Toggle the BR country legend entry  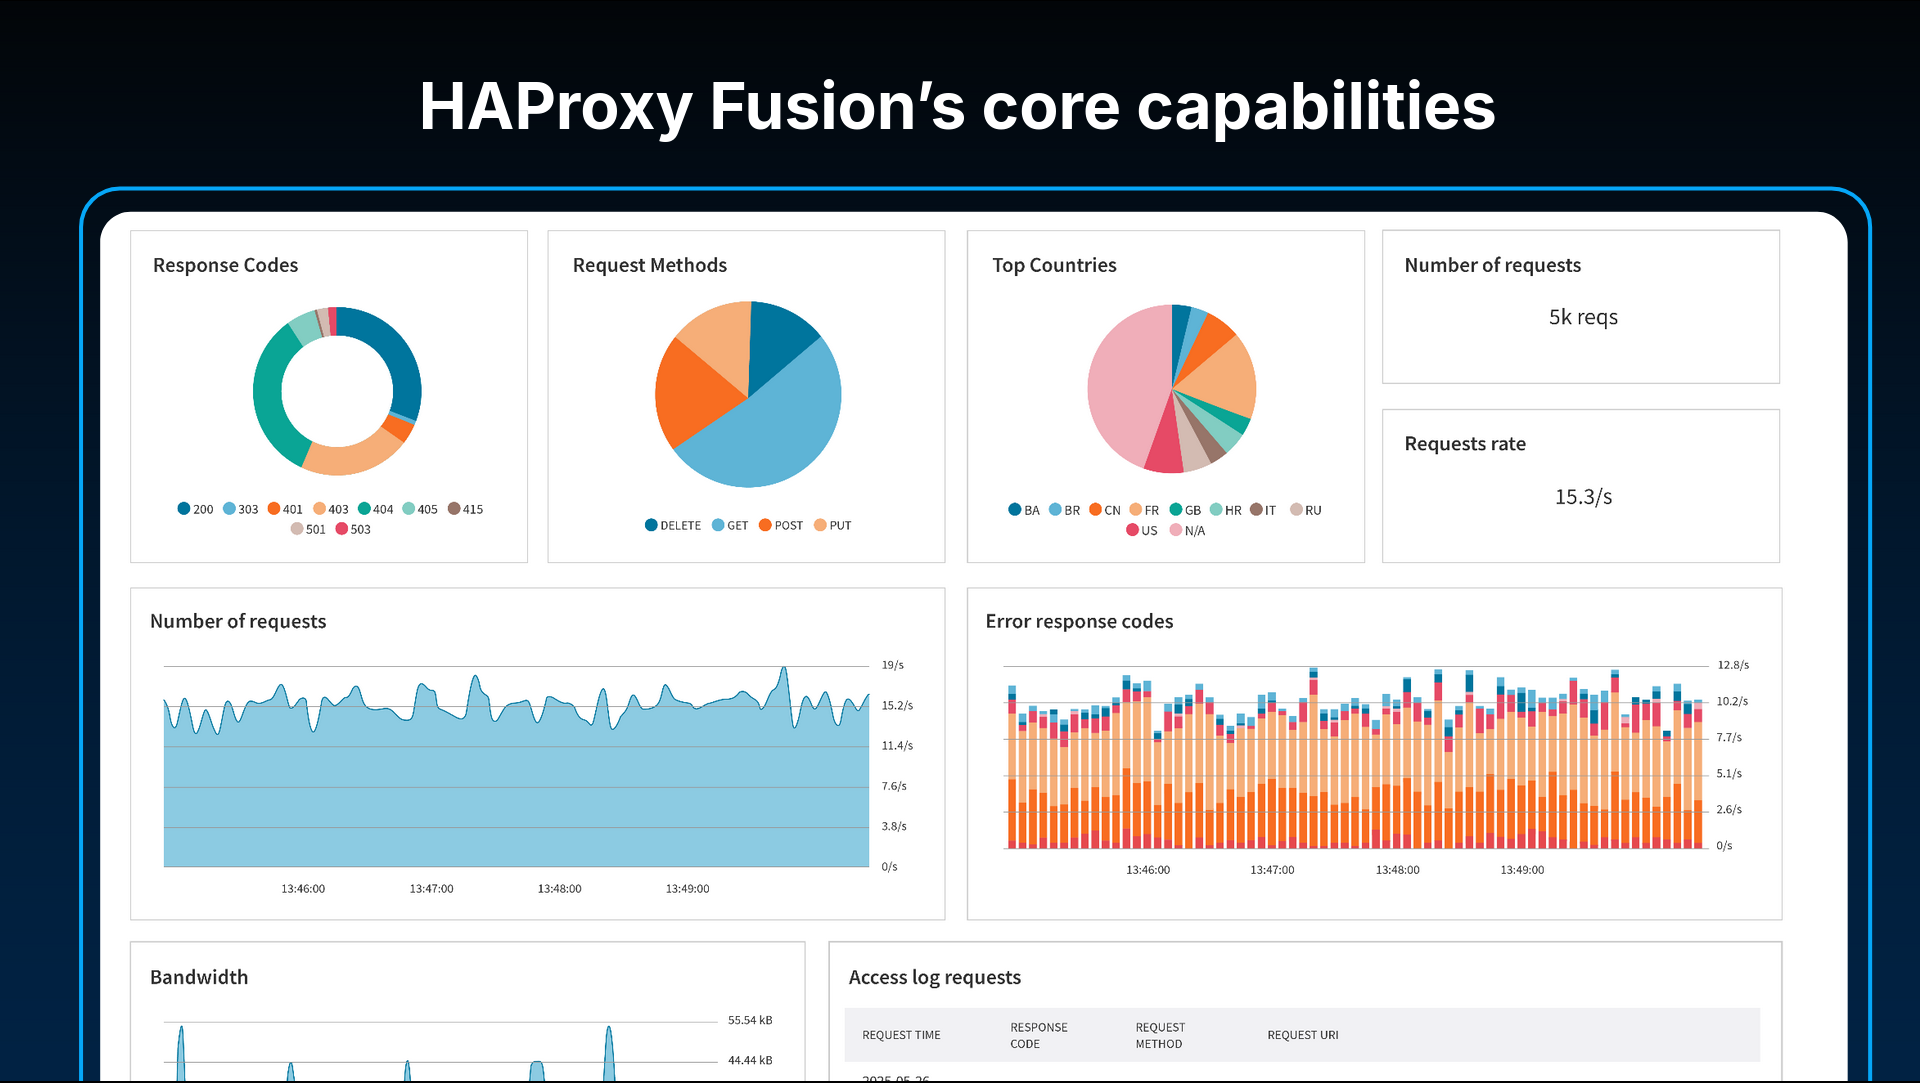click(x=1064, y=510)
